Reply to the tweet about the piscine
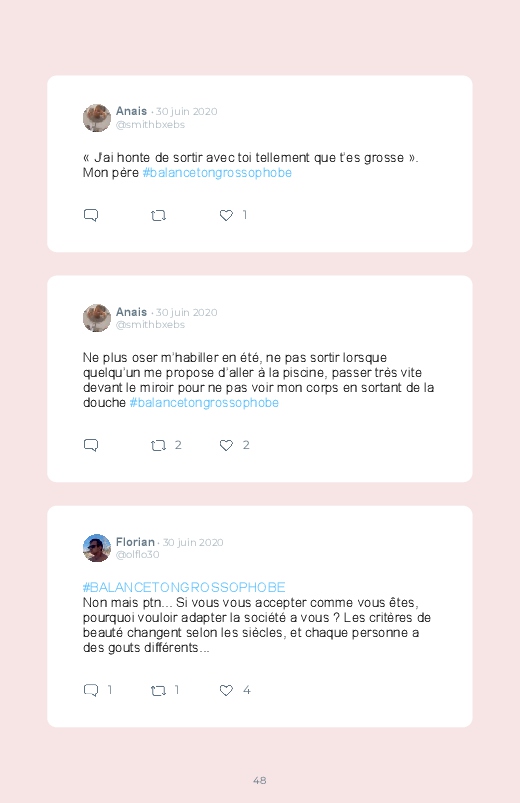Image resolution: width=520 pixels, height=803 pixels. pos(91,445)
